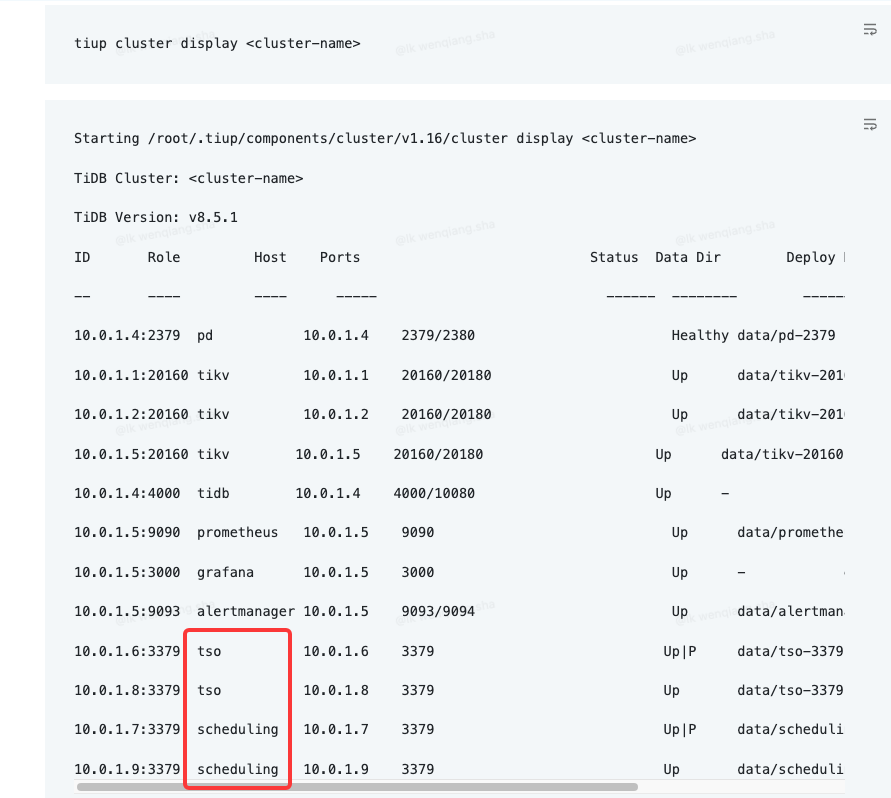Click the alertmanager role entry
Screen dimensions: 891x798
245,611
